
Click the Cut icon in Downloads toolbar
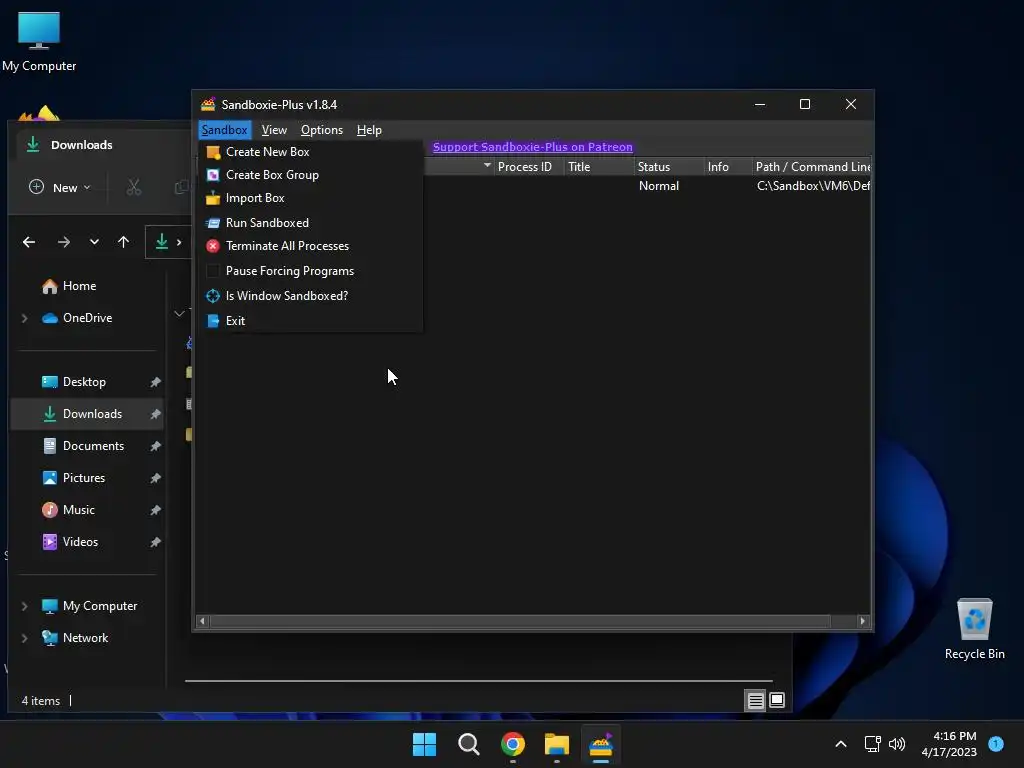pyautogui.click(x=134, y=187)
